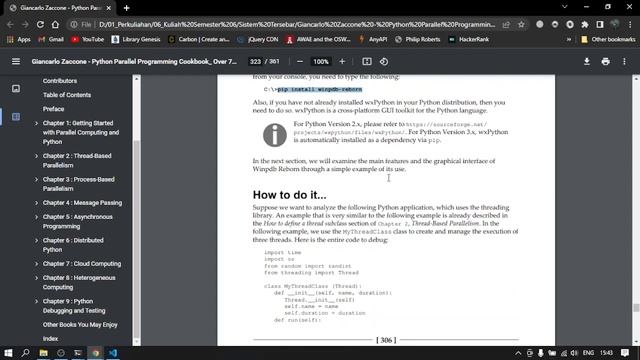Open Chrome side panel
The image size is (640, 360).
point(600,24)
